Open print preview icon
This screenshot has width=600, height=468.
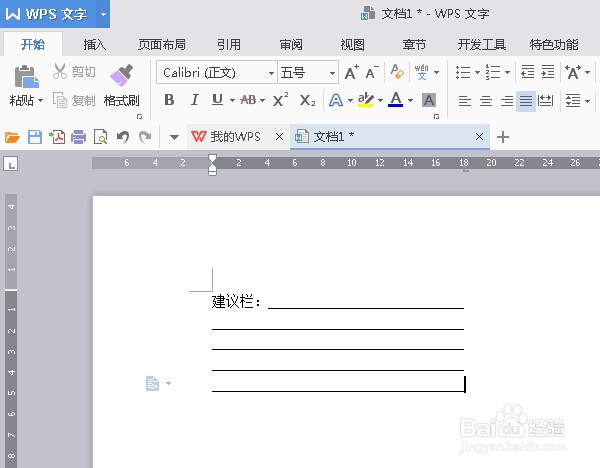(x=101, y=137)
